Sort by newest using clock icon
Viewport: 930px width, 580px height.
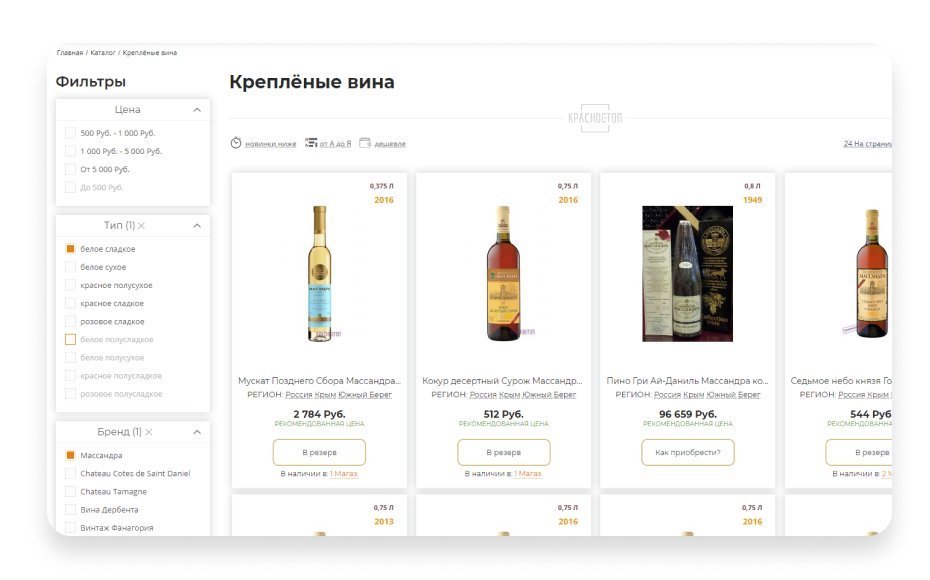[236, 143]
